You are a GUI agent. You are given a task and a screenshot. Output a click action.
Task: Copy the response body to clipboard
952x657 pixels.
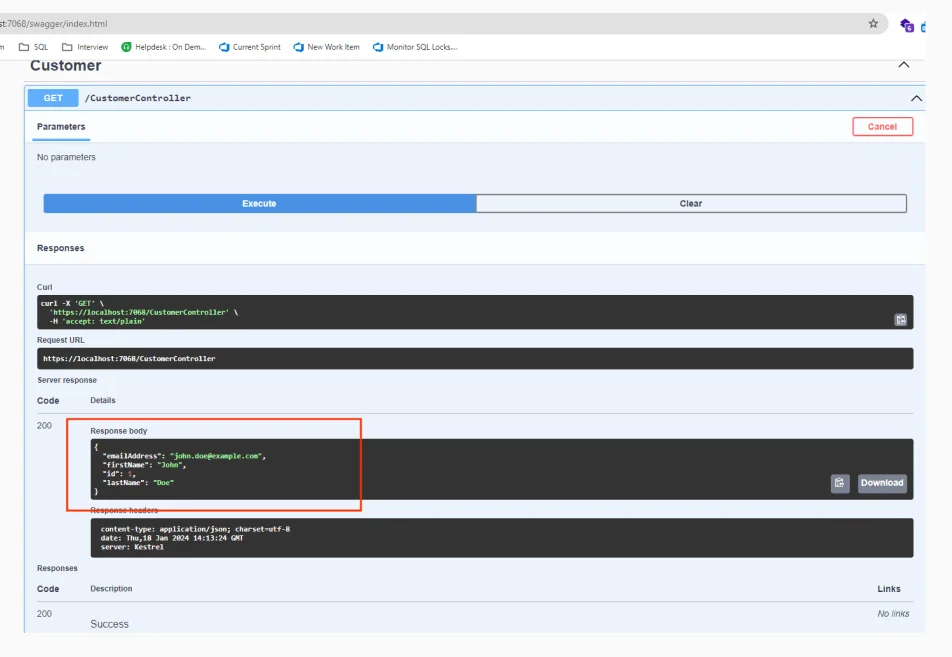pos(839,483)
